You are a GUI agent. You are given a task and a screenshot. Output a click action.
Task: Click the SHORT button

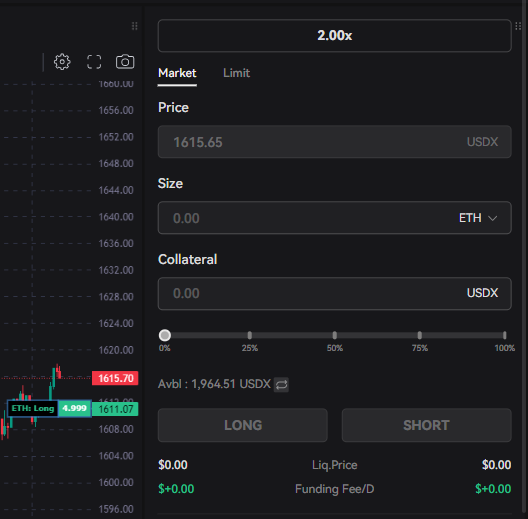[x=427, y=425]
